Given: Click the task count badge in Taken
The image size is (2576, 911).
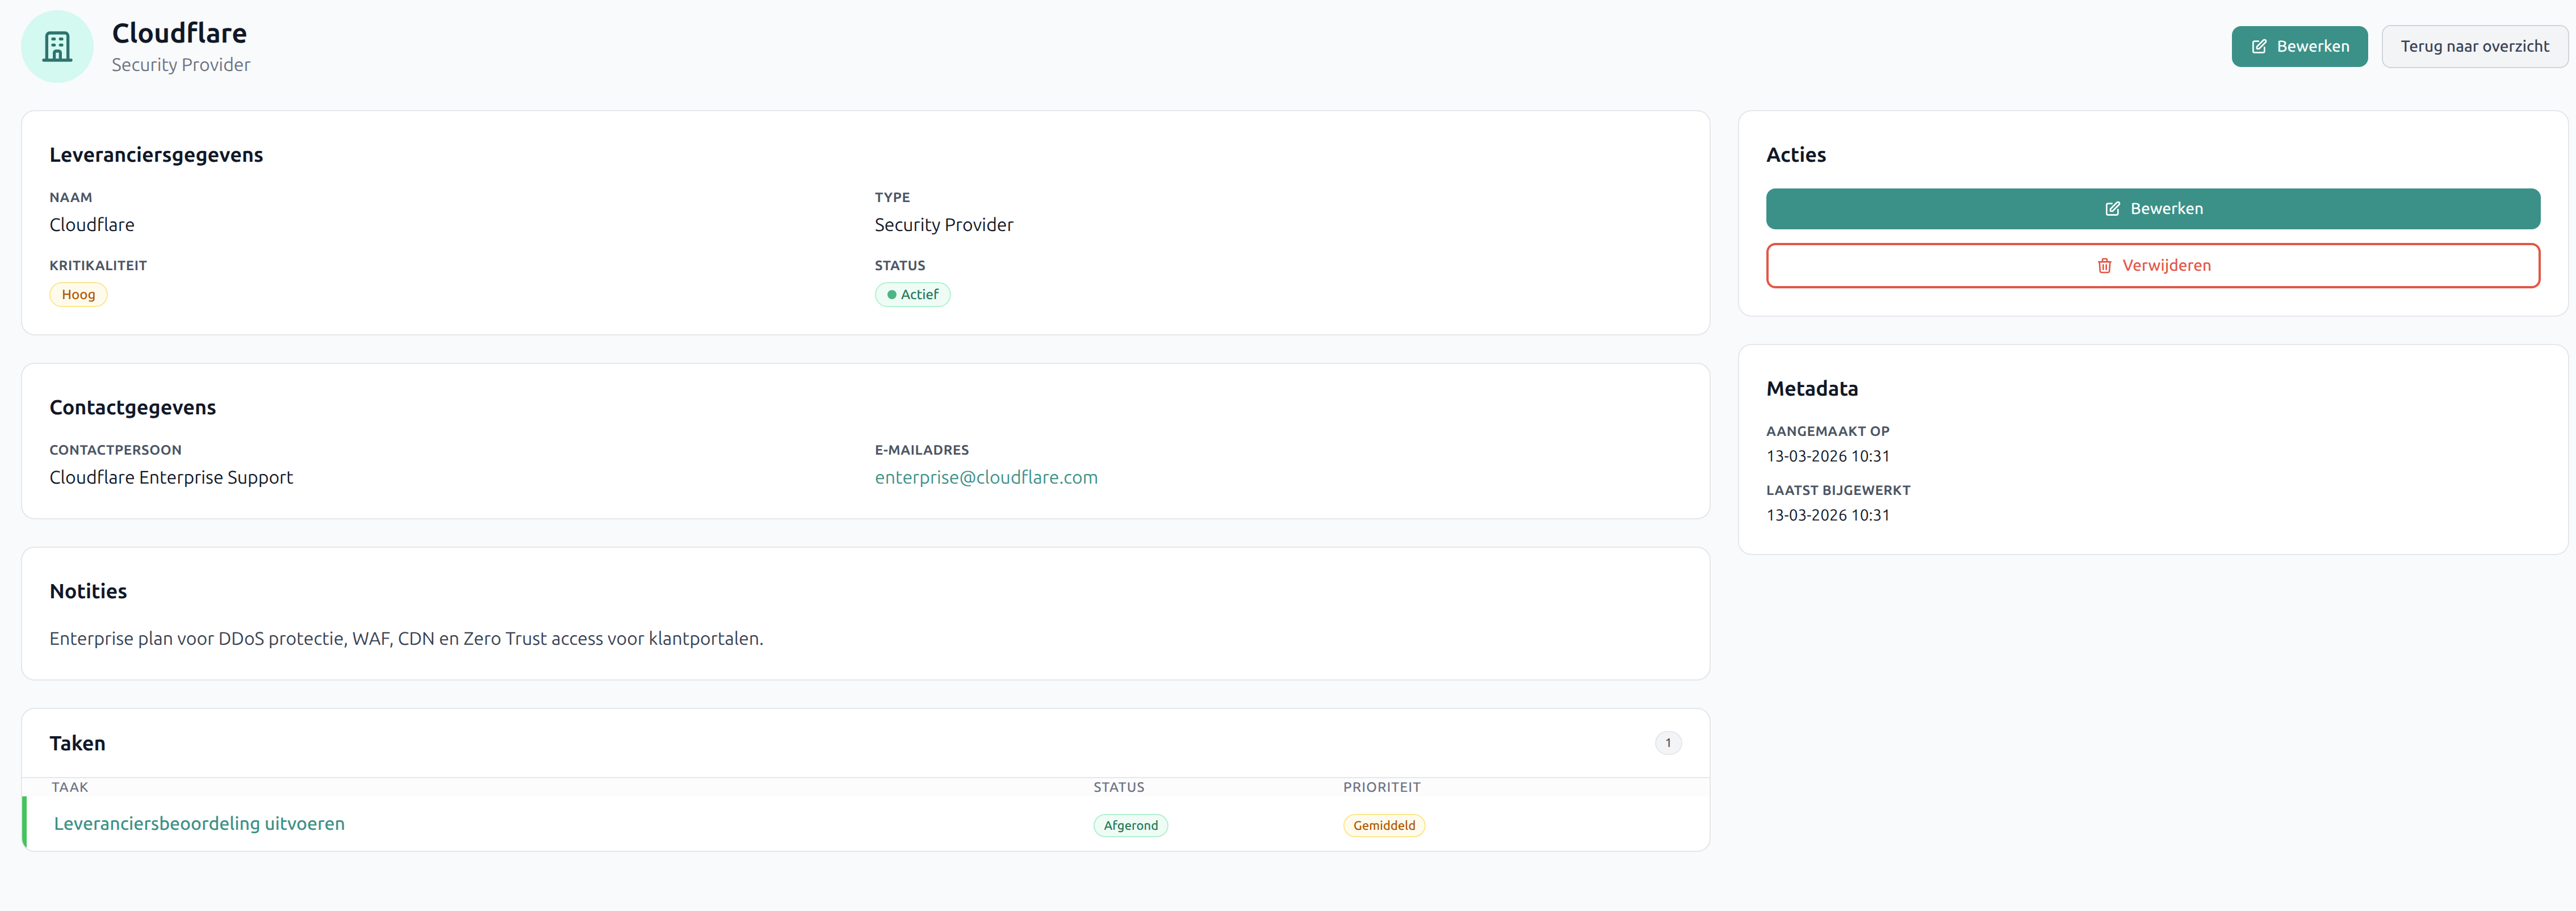Looking at the screenshot, I should coord(1667,743).
